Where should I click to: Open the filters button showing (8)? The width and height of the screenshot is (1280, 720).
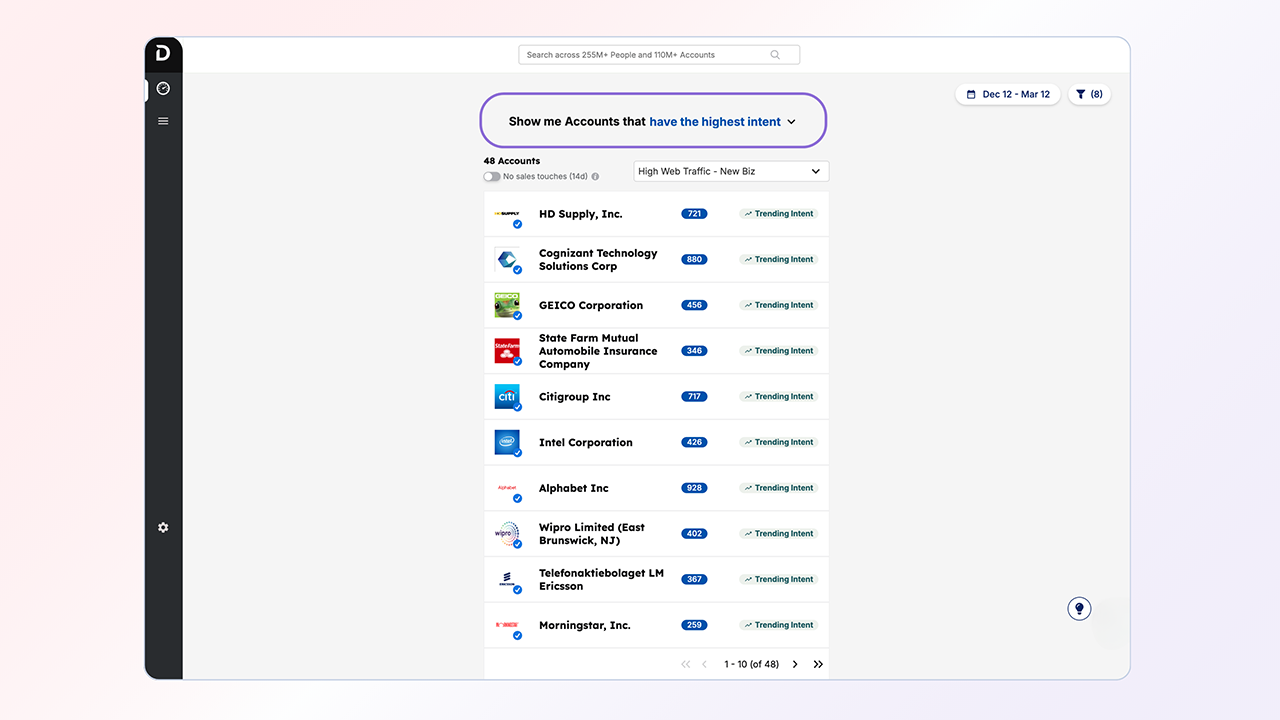coord(1089,94)
